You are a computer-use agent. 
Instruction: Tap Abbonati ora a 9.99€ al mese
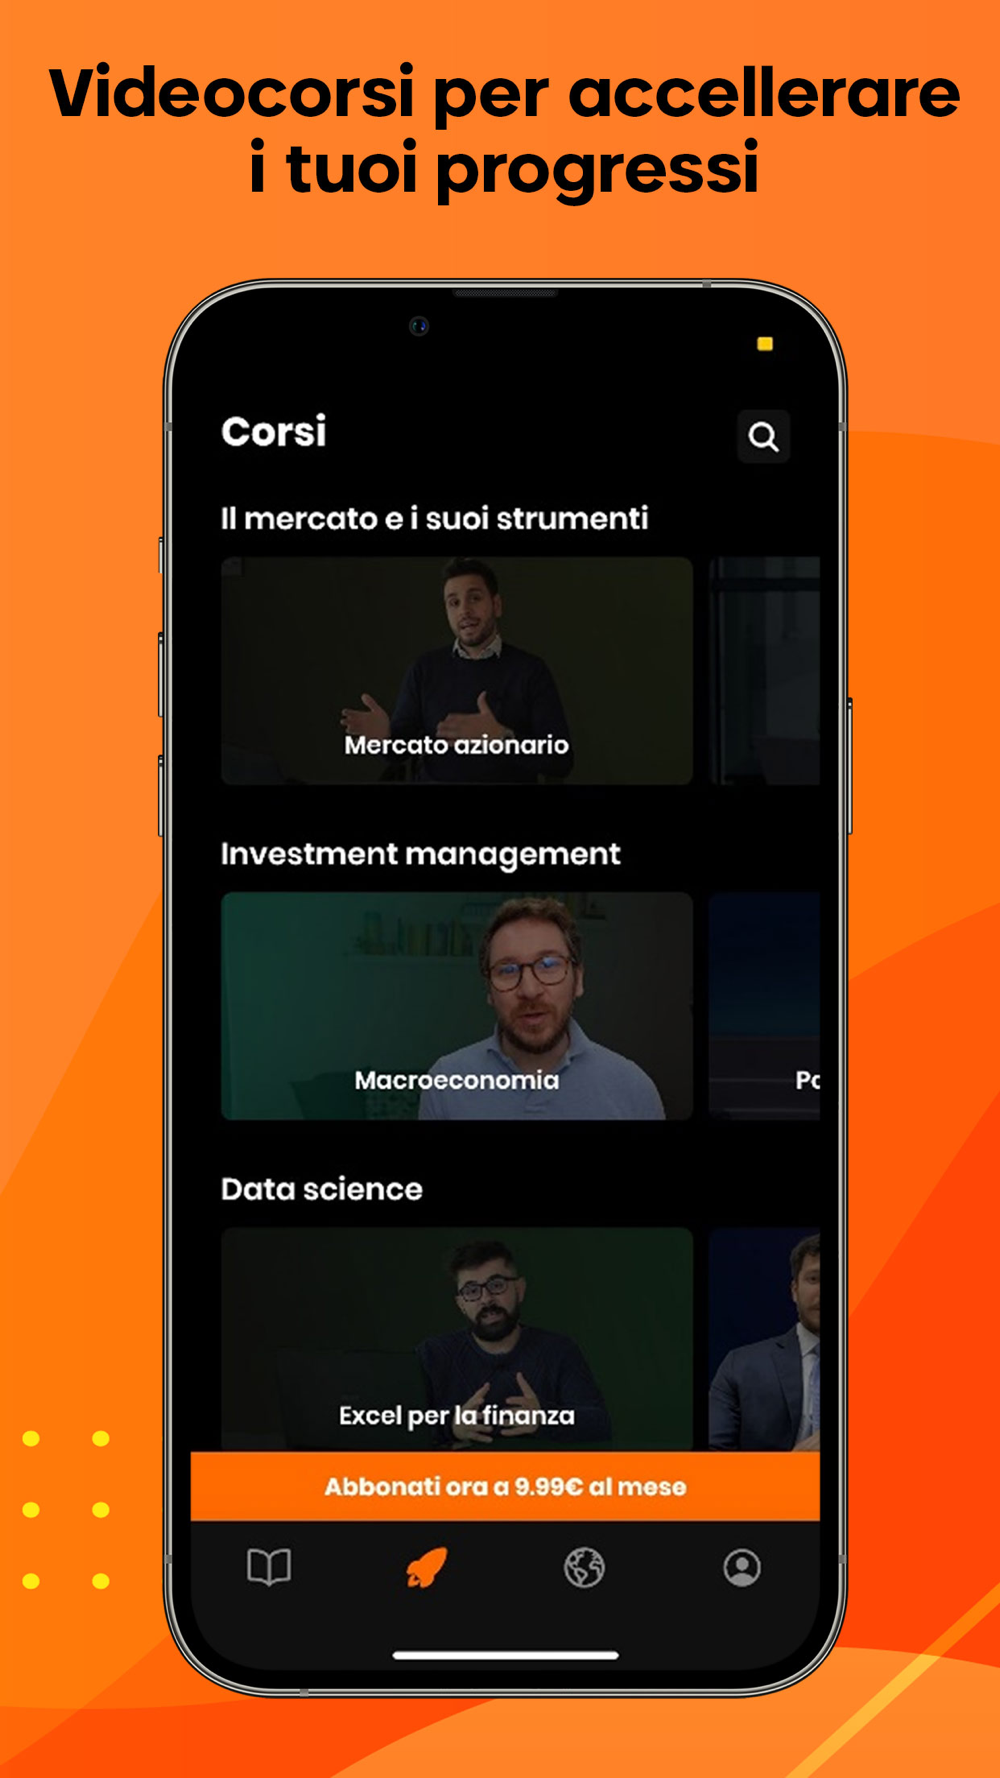505,1486
